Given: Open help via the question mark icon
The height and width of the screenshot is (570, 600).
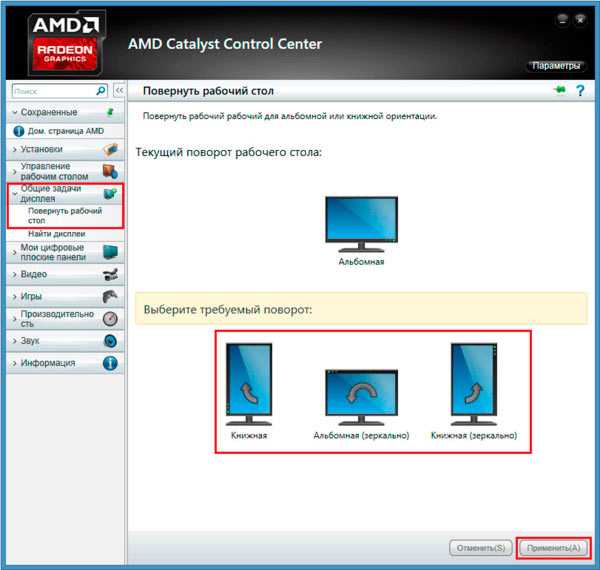Looking at the screenshot, I should (579, 91).
